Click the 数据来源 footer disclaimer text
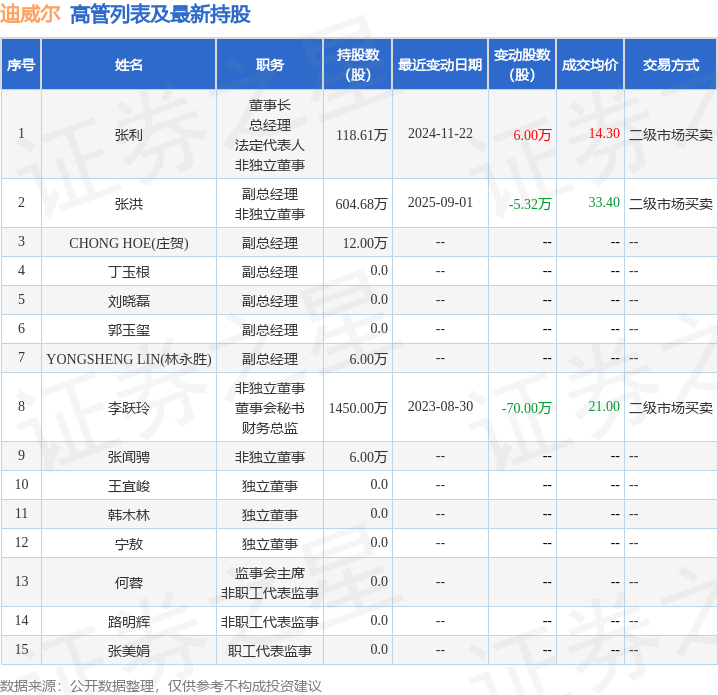Viewport: 718px width, 695px height. [x=161, y=686]
